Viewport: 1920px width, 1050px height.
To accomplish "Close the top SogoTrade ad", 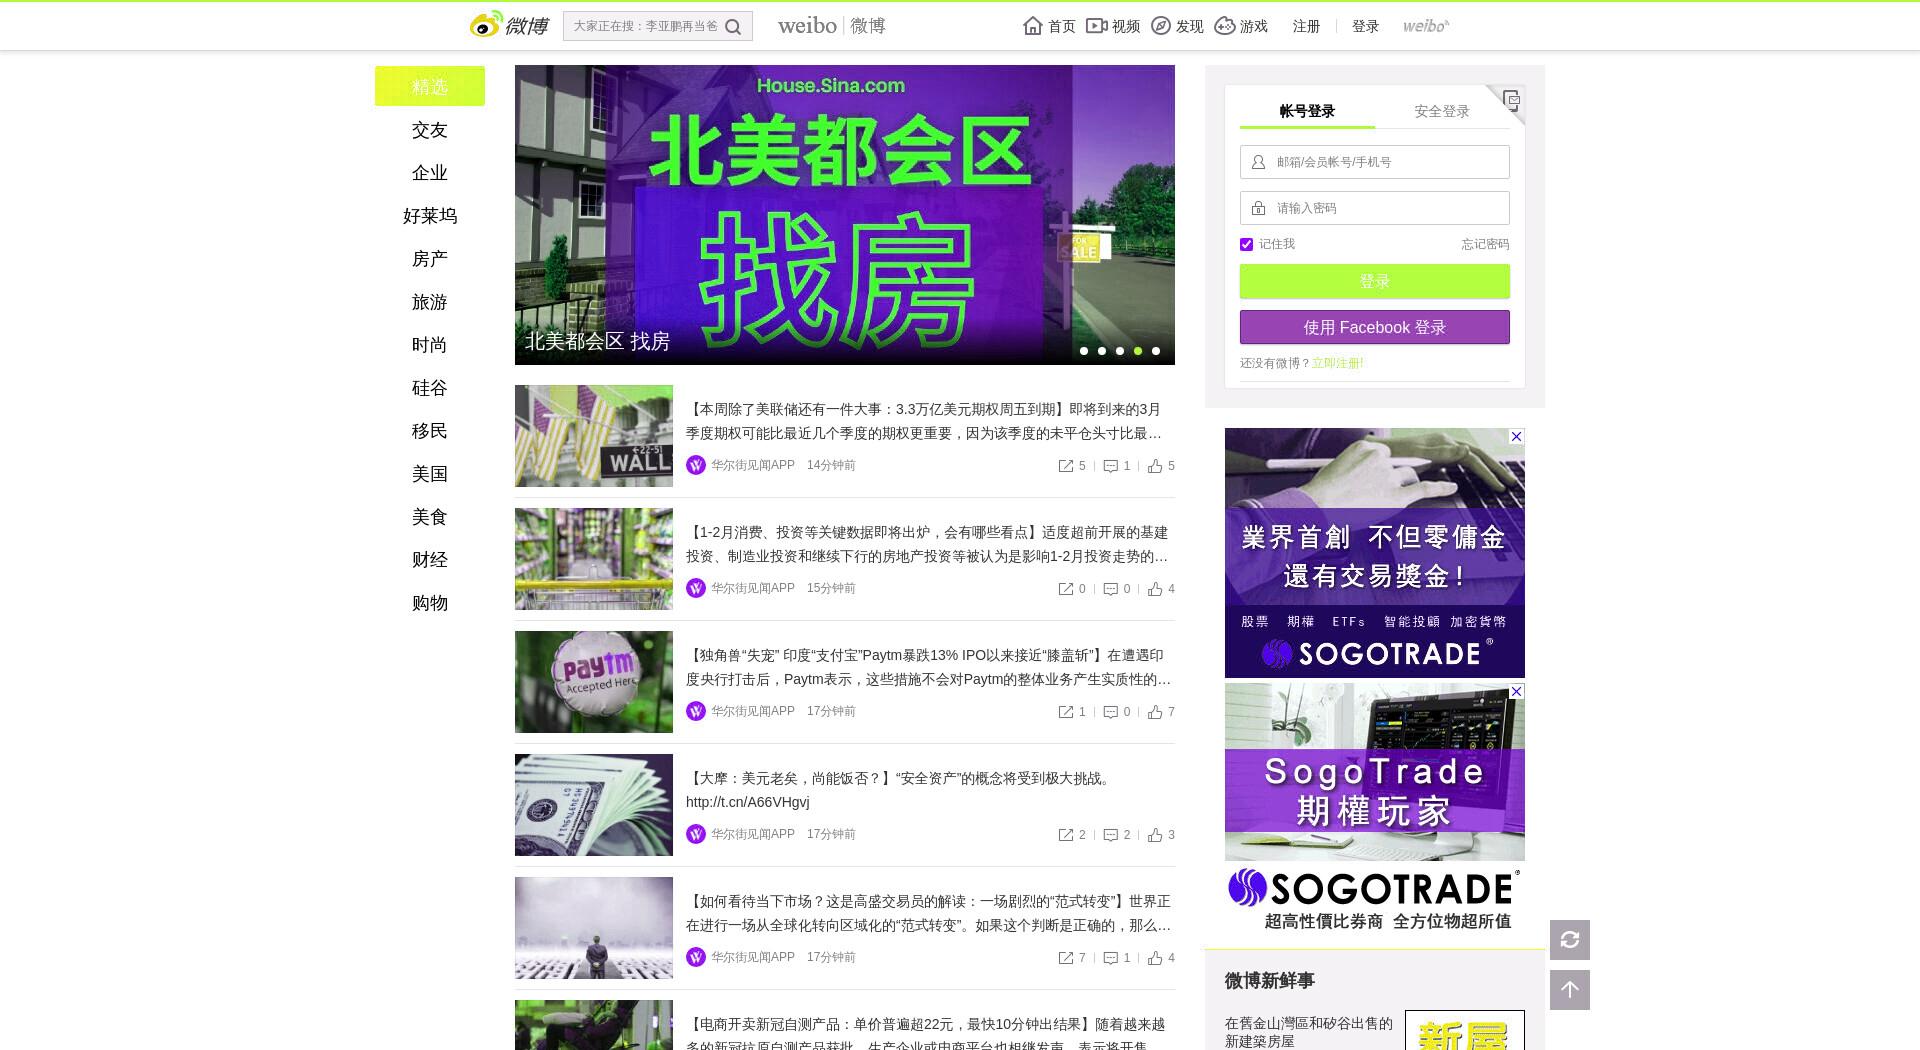I will pos(1516,436).
